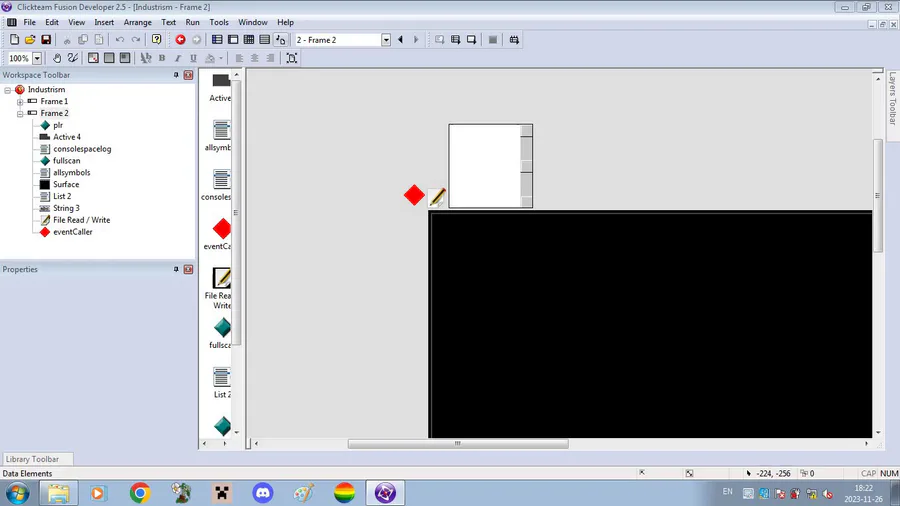
Task: Collapse the Frame 2 node
Action: pyautogui.click(x=20, y=114)
